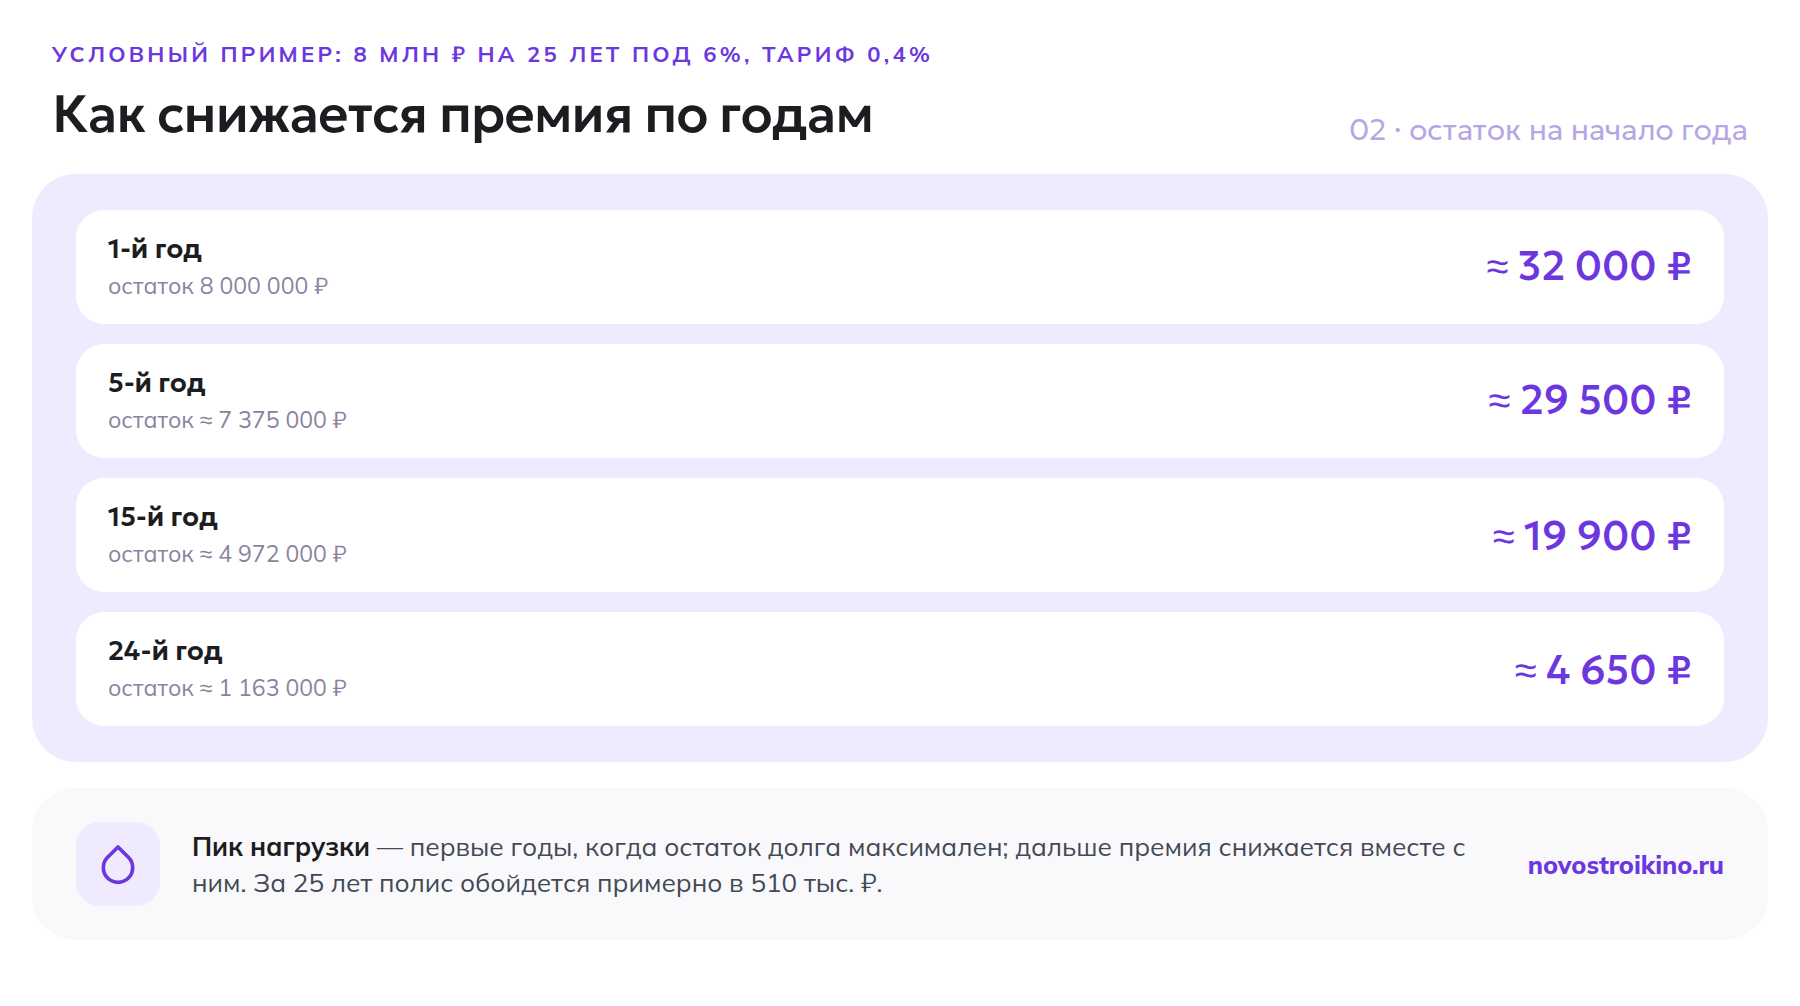Image resolution: width=1800 pixels, height=1006 pixels.
Task: Select the 5-й год row title
Action: (x=157, y=383)
